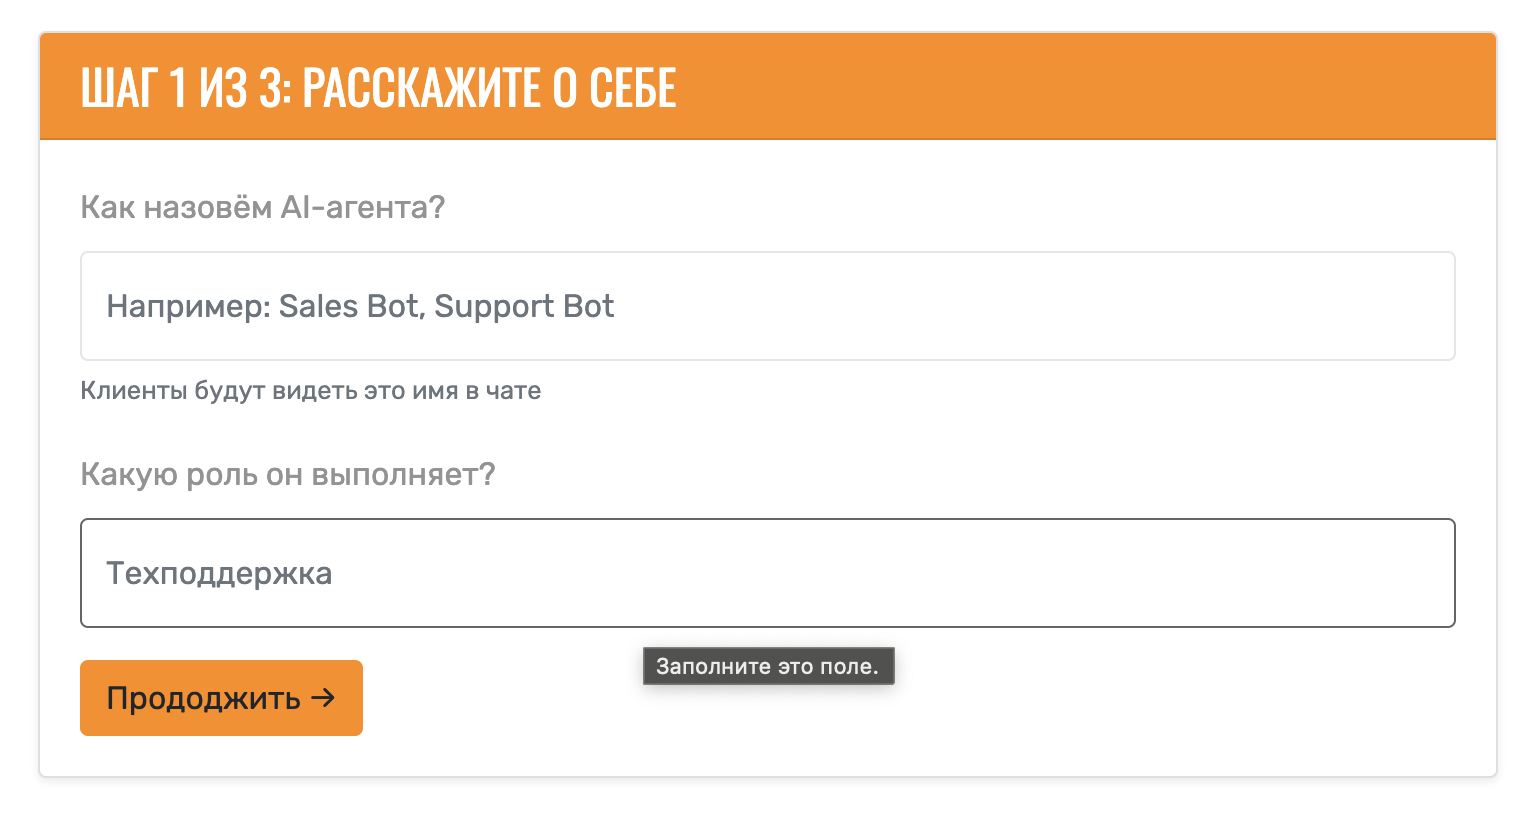Focus the AI-agent name input field
The width and height of the screenshot is (1532, 814).
[x=767, y=306]
